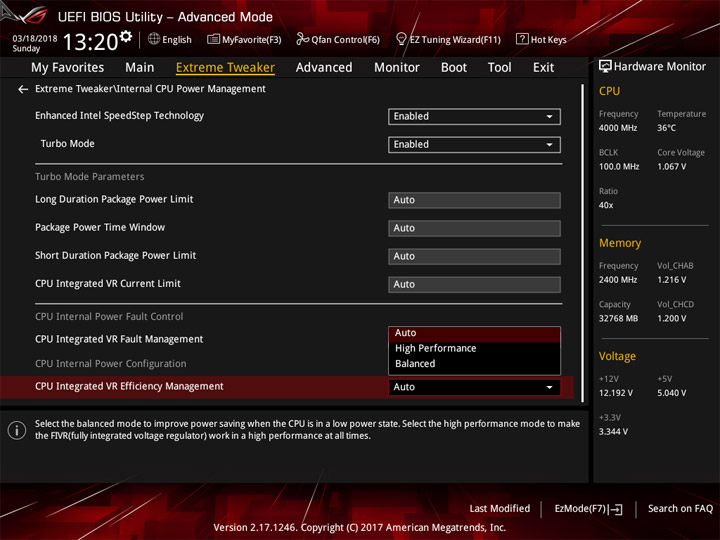Click the memory frequency value 2400 MHz
Image resolution: width=720 pixels, height=540 pixels.
pos(618,280)
